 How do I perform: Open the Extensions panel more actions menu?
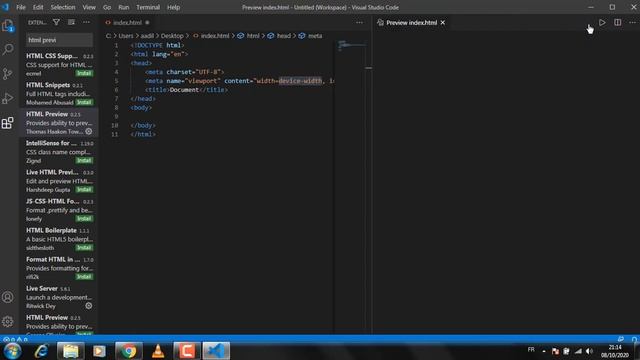pyautogui.click(x=87, y=22)
